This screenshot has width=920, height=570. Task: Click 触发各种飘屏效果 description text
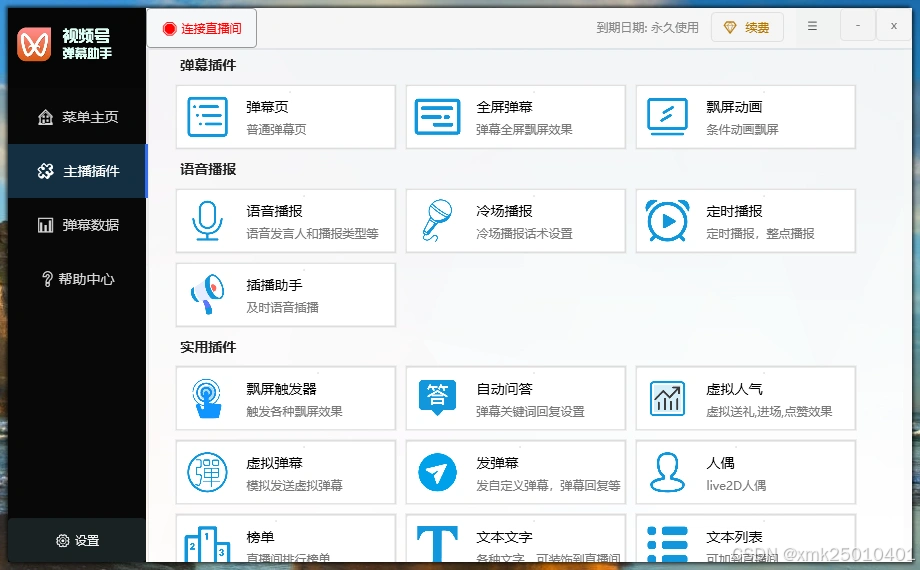(294, 412)
